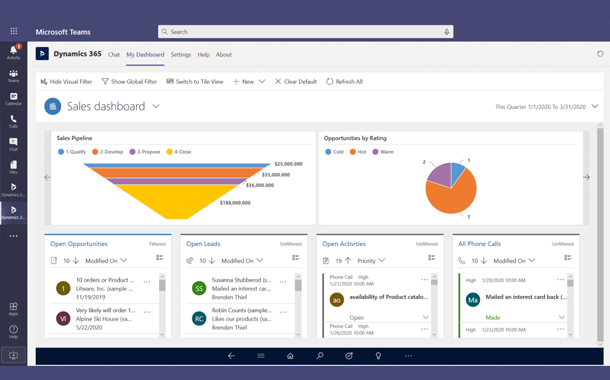Open the Teams app launcher grid
This screenshot has width=610, height=380.
coord(14,31)
